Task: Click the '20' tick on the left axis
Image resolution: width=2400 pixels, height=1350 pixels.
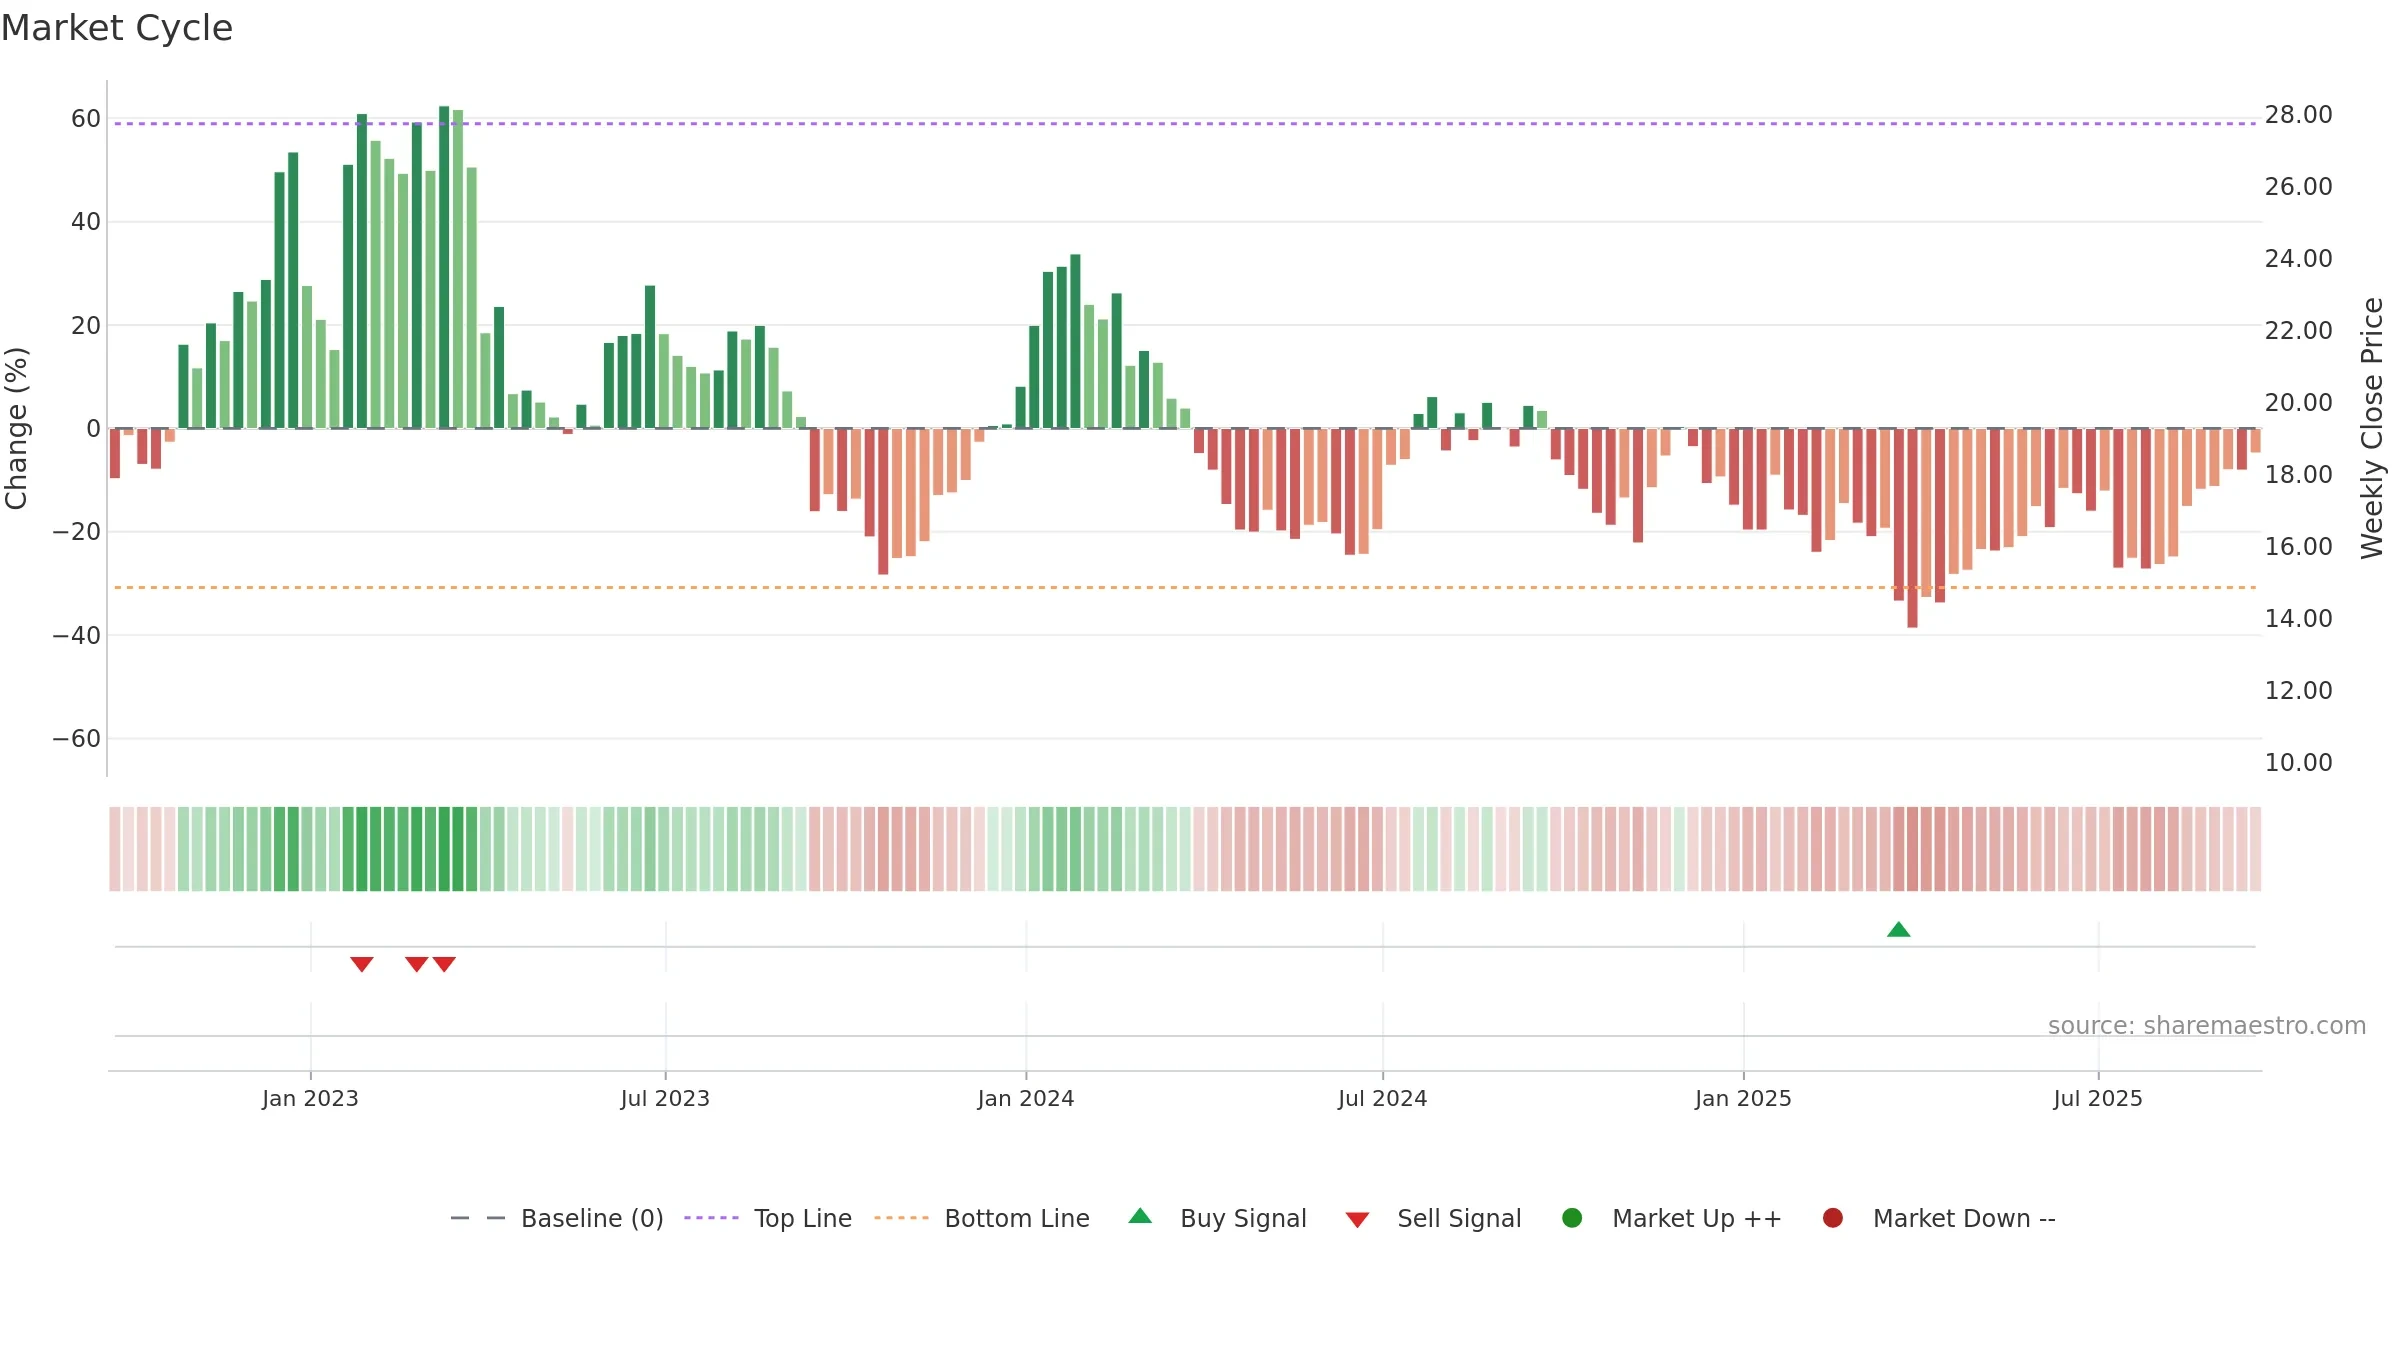Action: pos(86,326)
